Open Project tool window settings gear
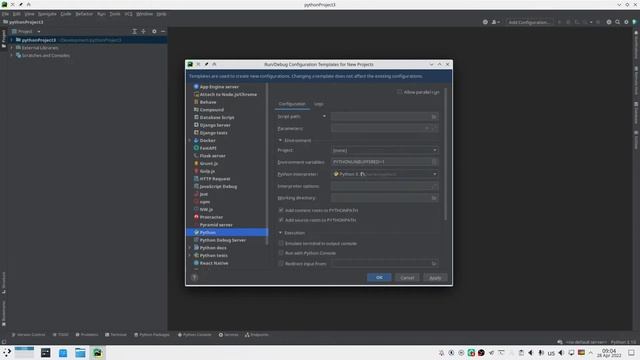The height and width of the screenshot is (360, 640). [154, 31]
